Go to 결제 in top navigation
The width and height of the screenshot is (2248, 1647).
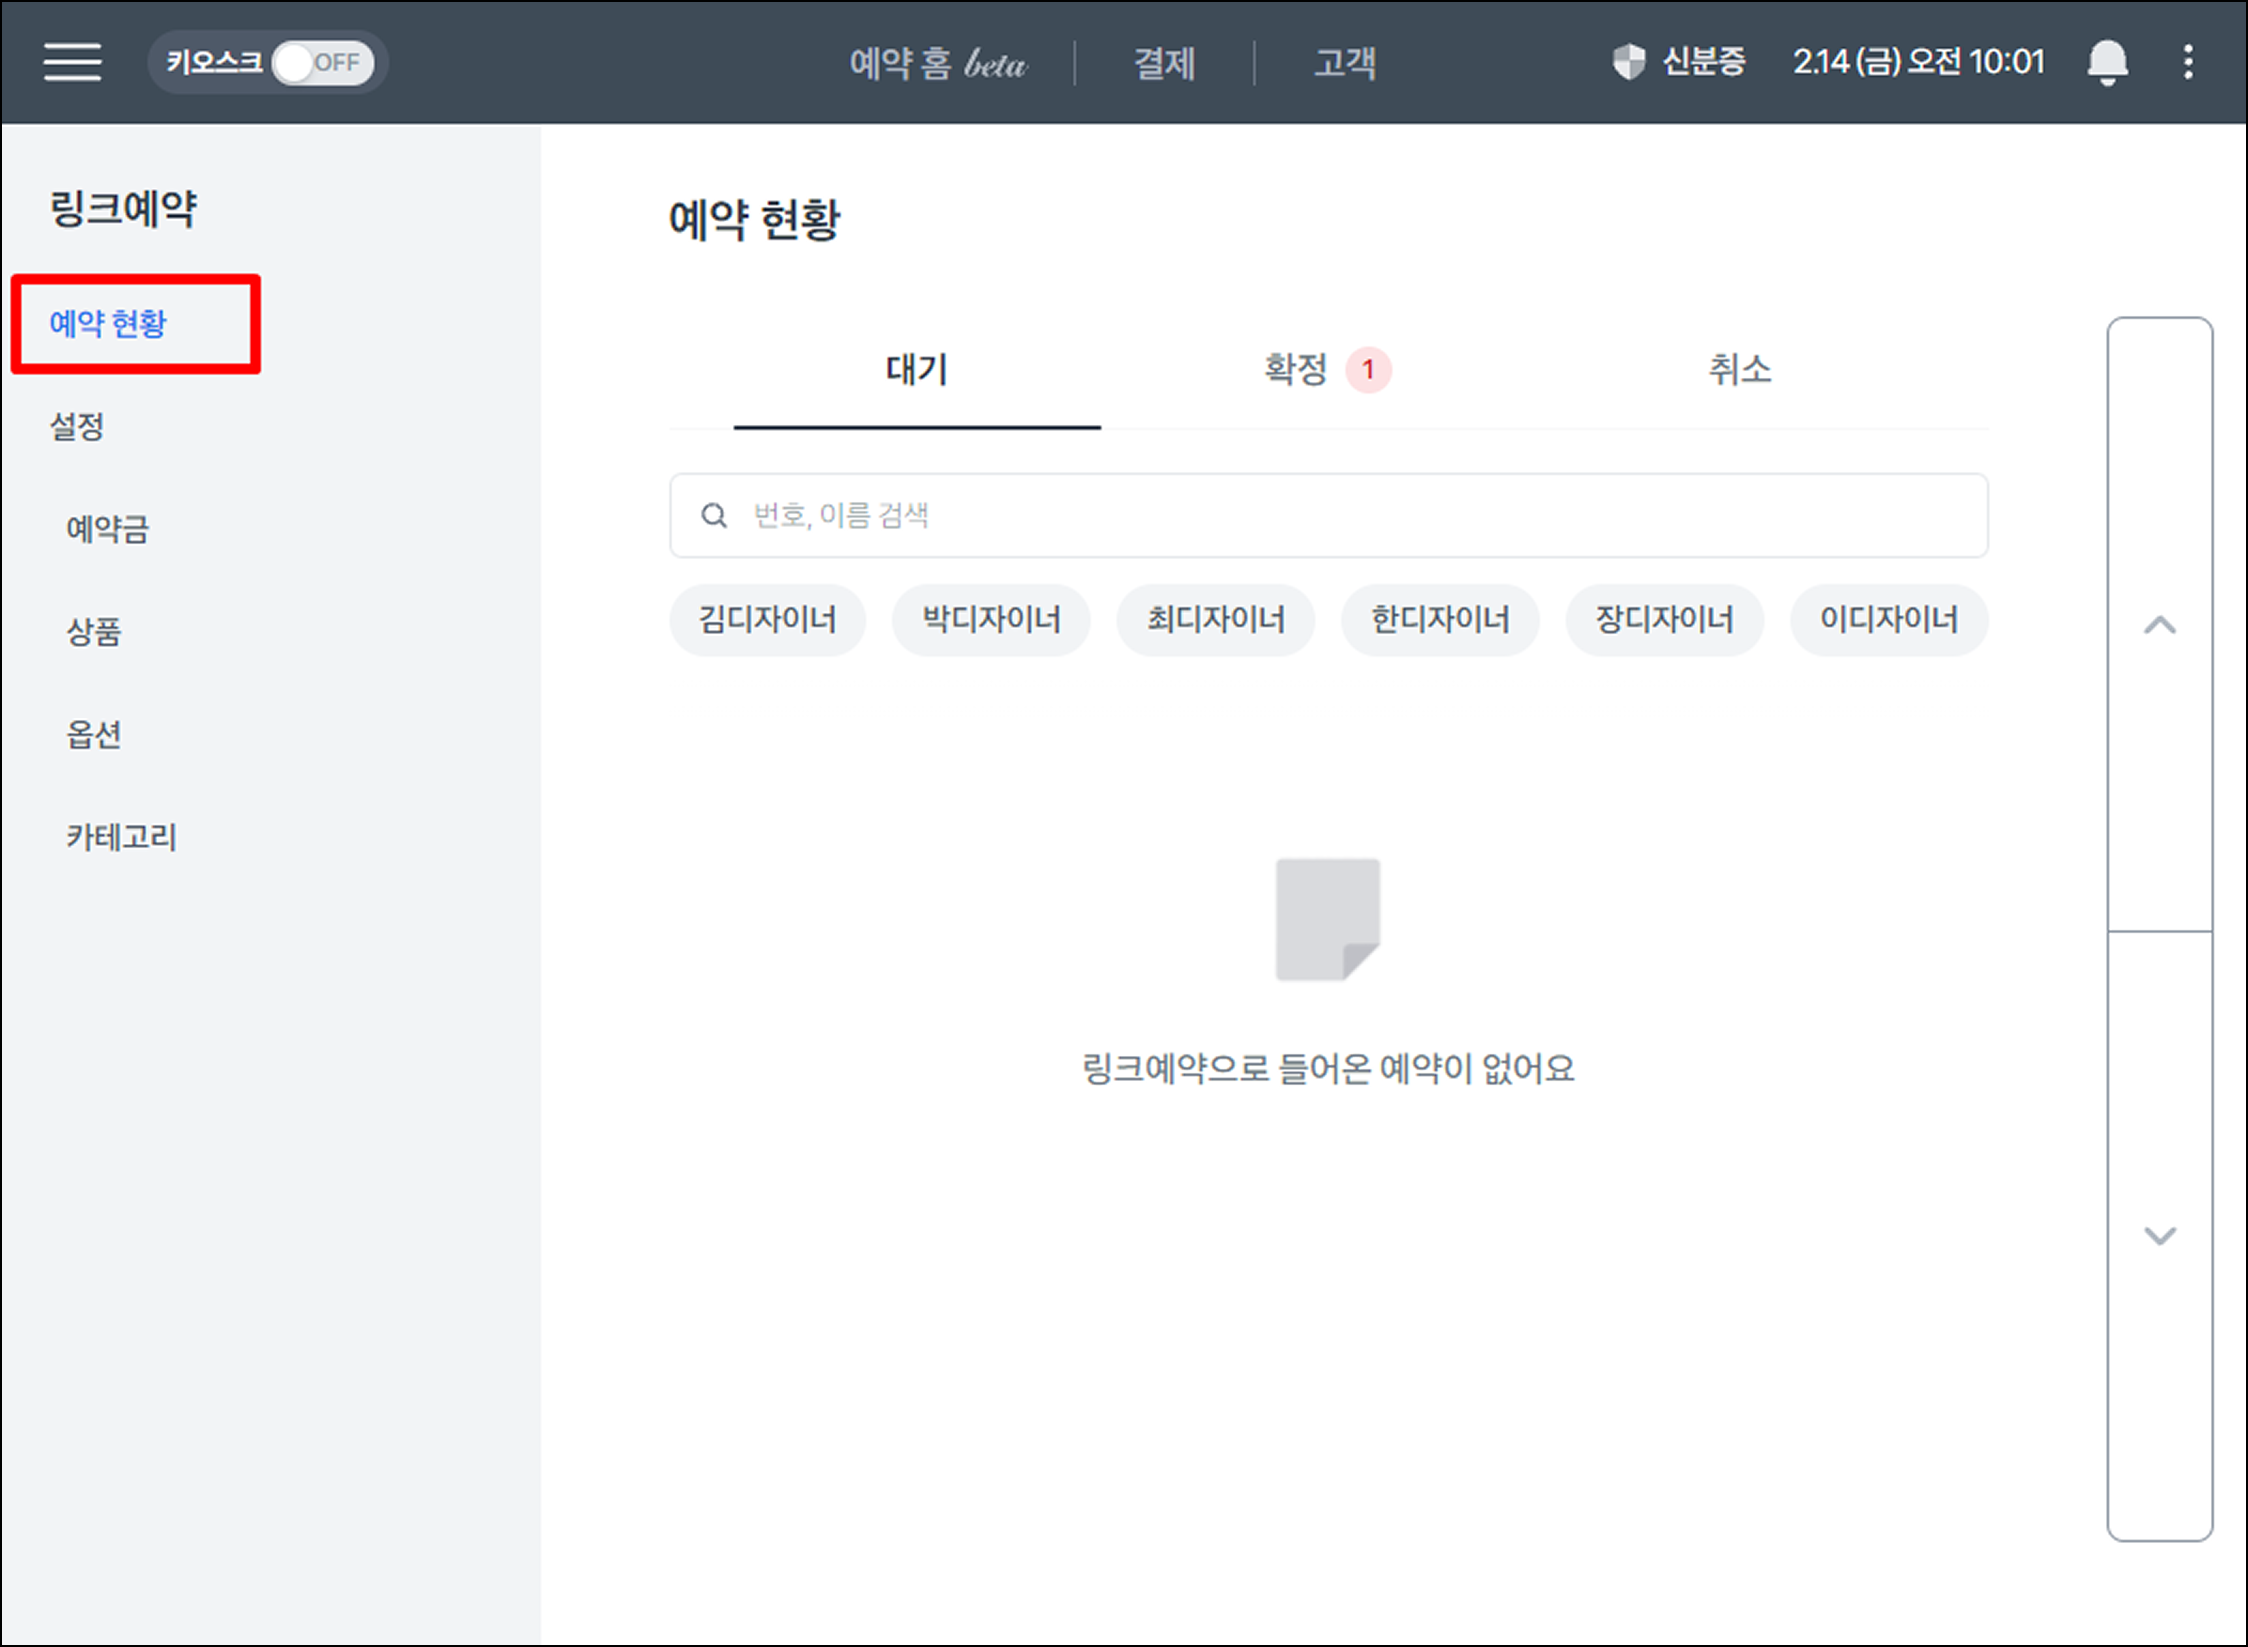tap(1164, 63)
